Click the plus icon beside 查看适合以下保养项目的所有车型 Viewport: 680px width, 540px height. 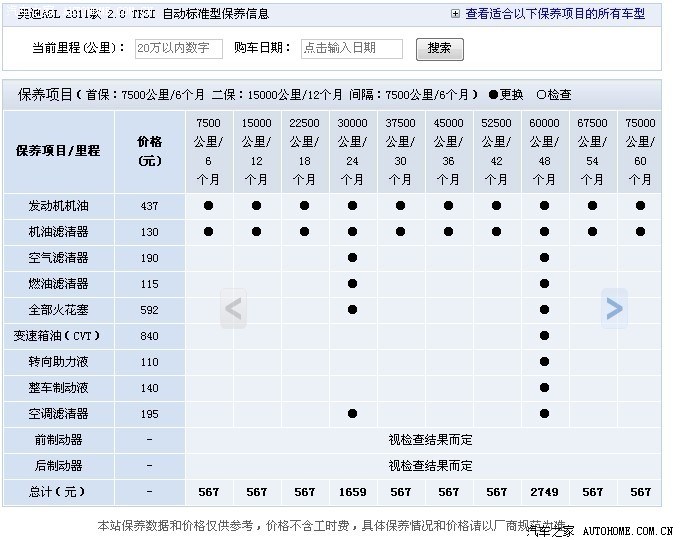point(456,14)
